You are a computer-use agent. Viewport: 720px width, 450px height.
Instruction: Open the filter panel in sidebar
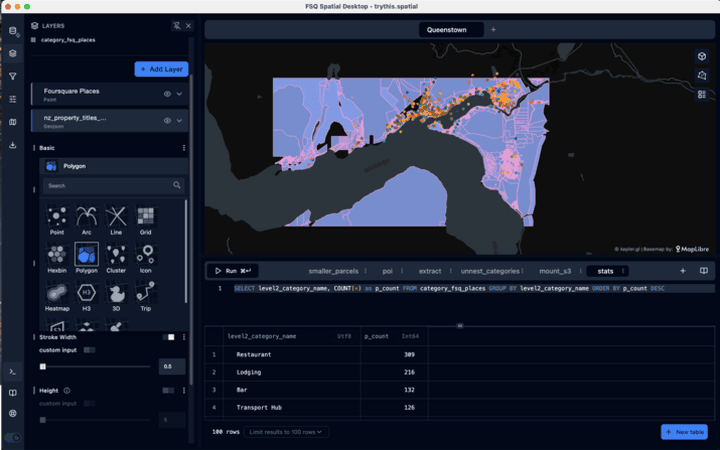(x=12, y=76)
